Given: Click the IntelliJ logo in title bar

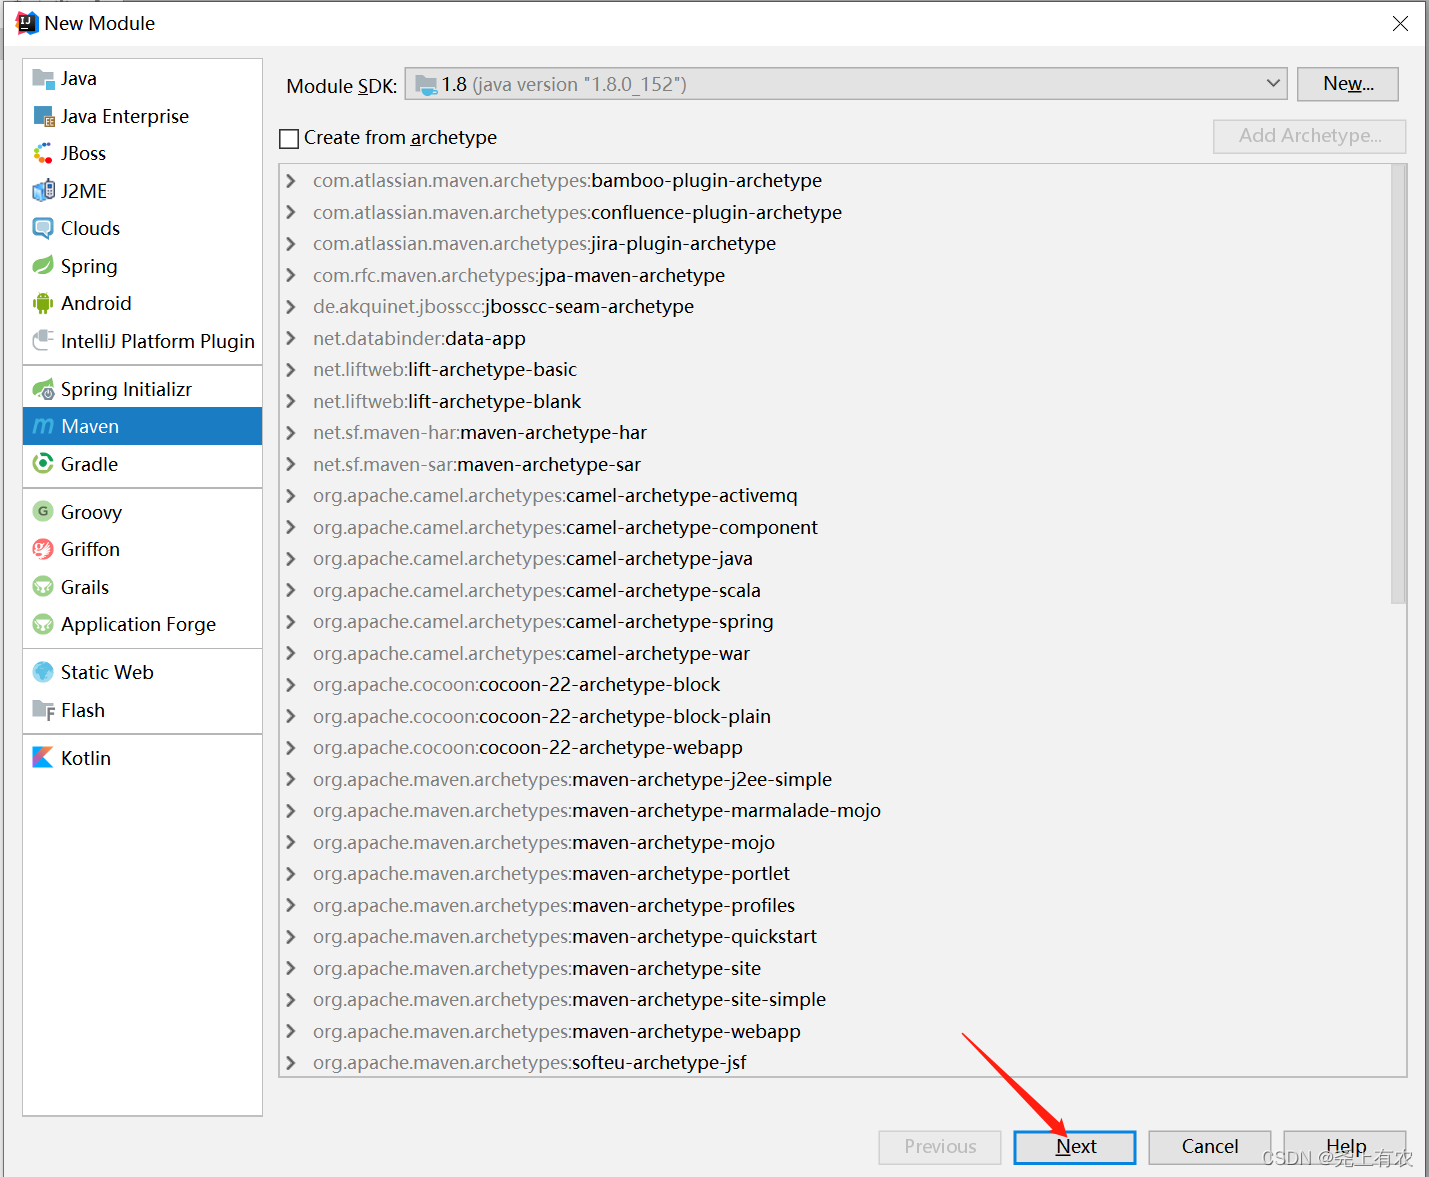Looking at the screenshot, I should pos(27,23).
